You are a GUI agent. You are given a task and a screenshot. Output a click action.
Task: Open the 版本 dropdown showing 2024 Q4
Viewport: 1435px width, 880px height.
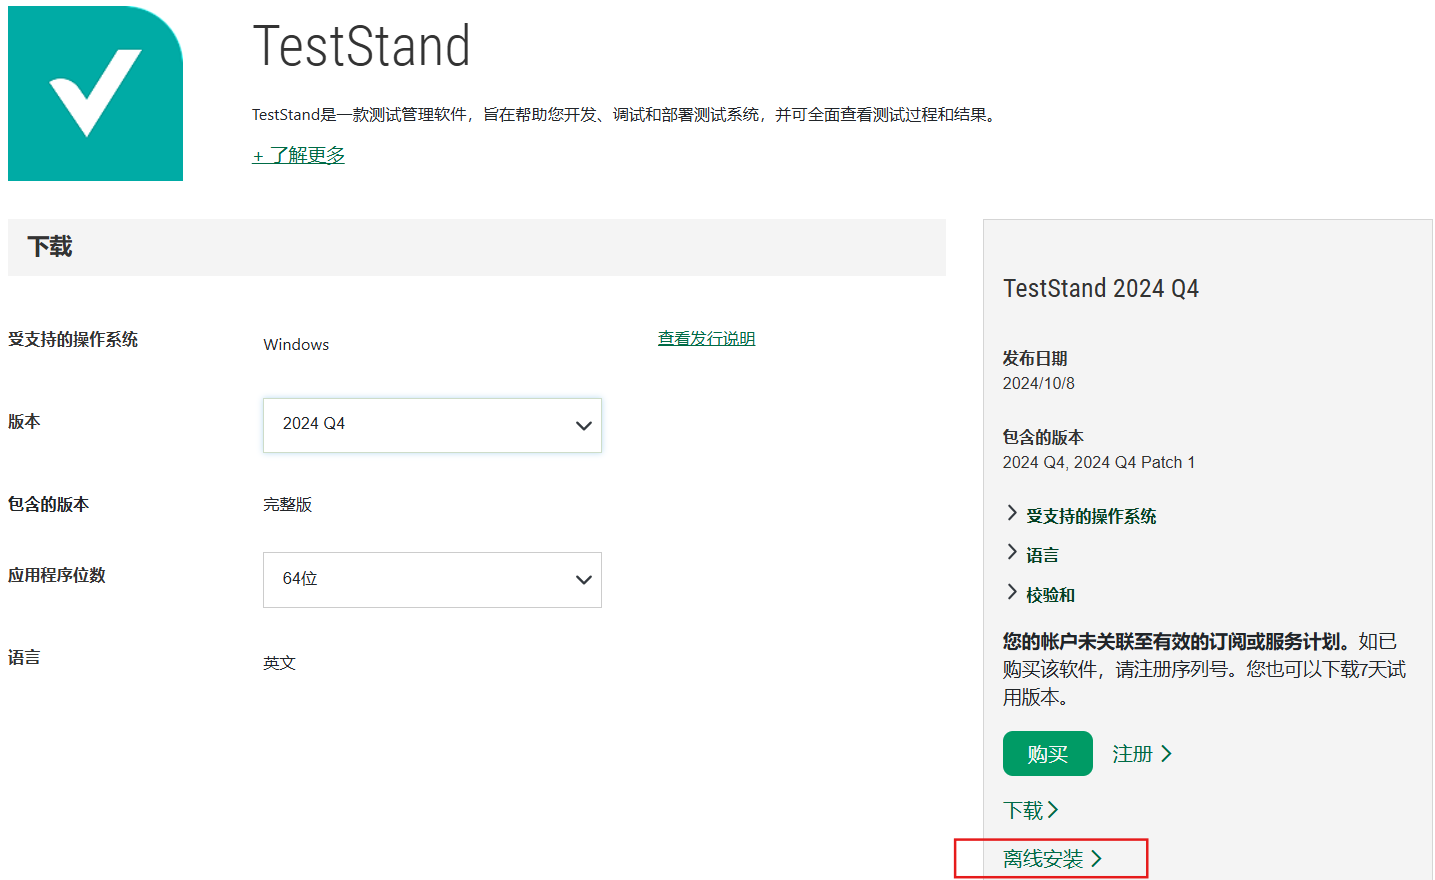[x=432, y=425]
